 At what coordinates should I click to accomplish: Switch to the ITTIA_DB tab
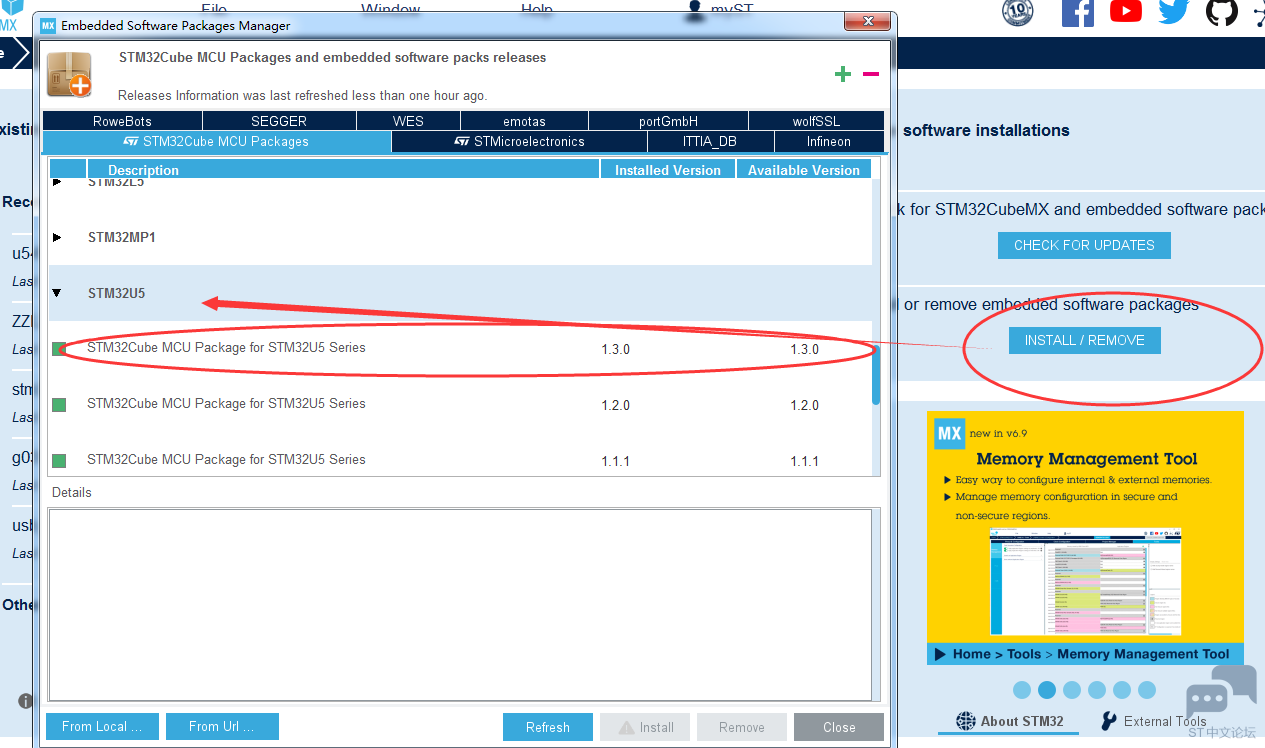(x=710, y=142)
